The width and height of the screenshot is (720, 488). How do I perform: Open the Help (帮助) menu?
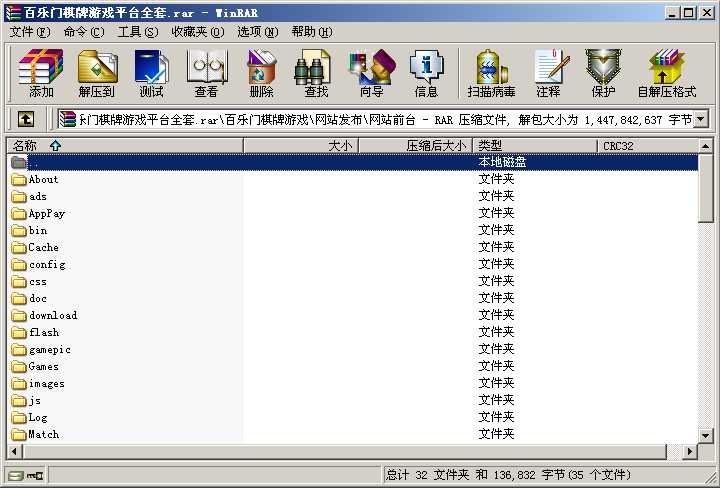click(312, 32)
